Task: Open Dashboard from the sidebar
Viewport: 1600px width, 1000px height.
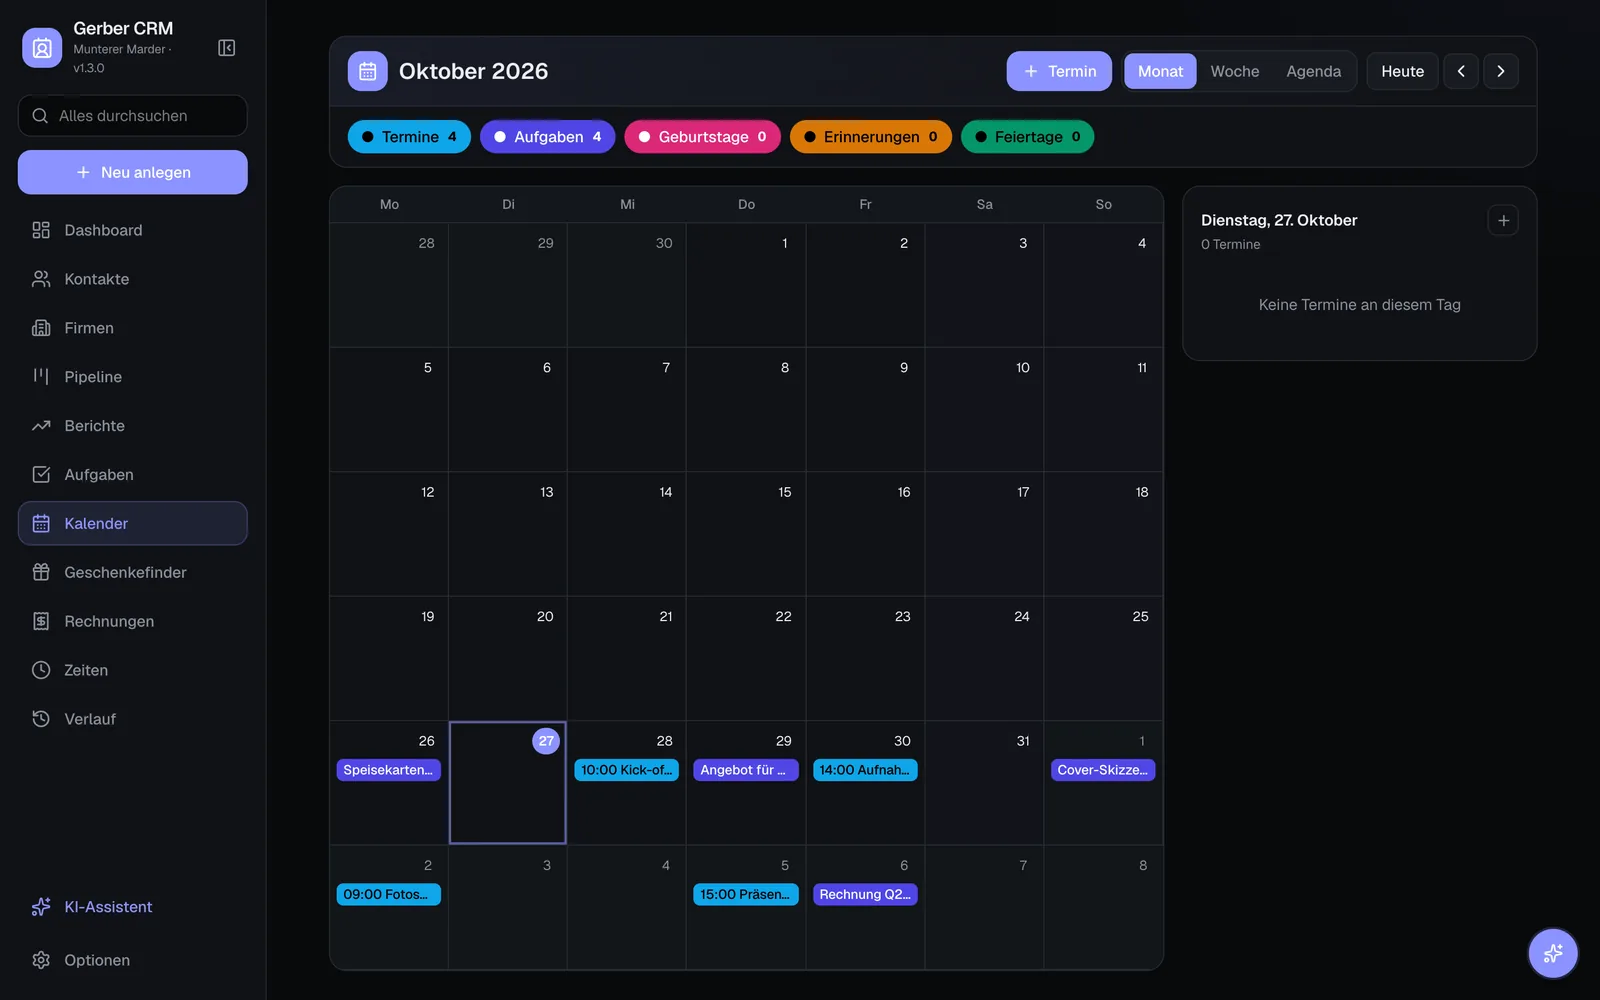Action: [133, 230]
